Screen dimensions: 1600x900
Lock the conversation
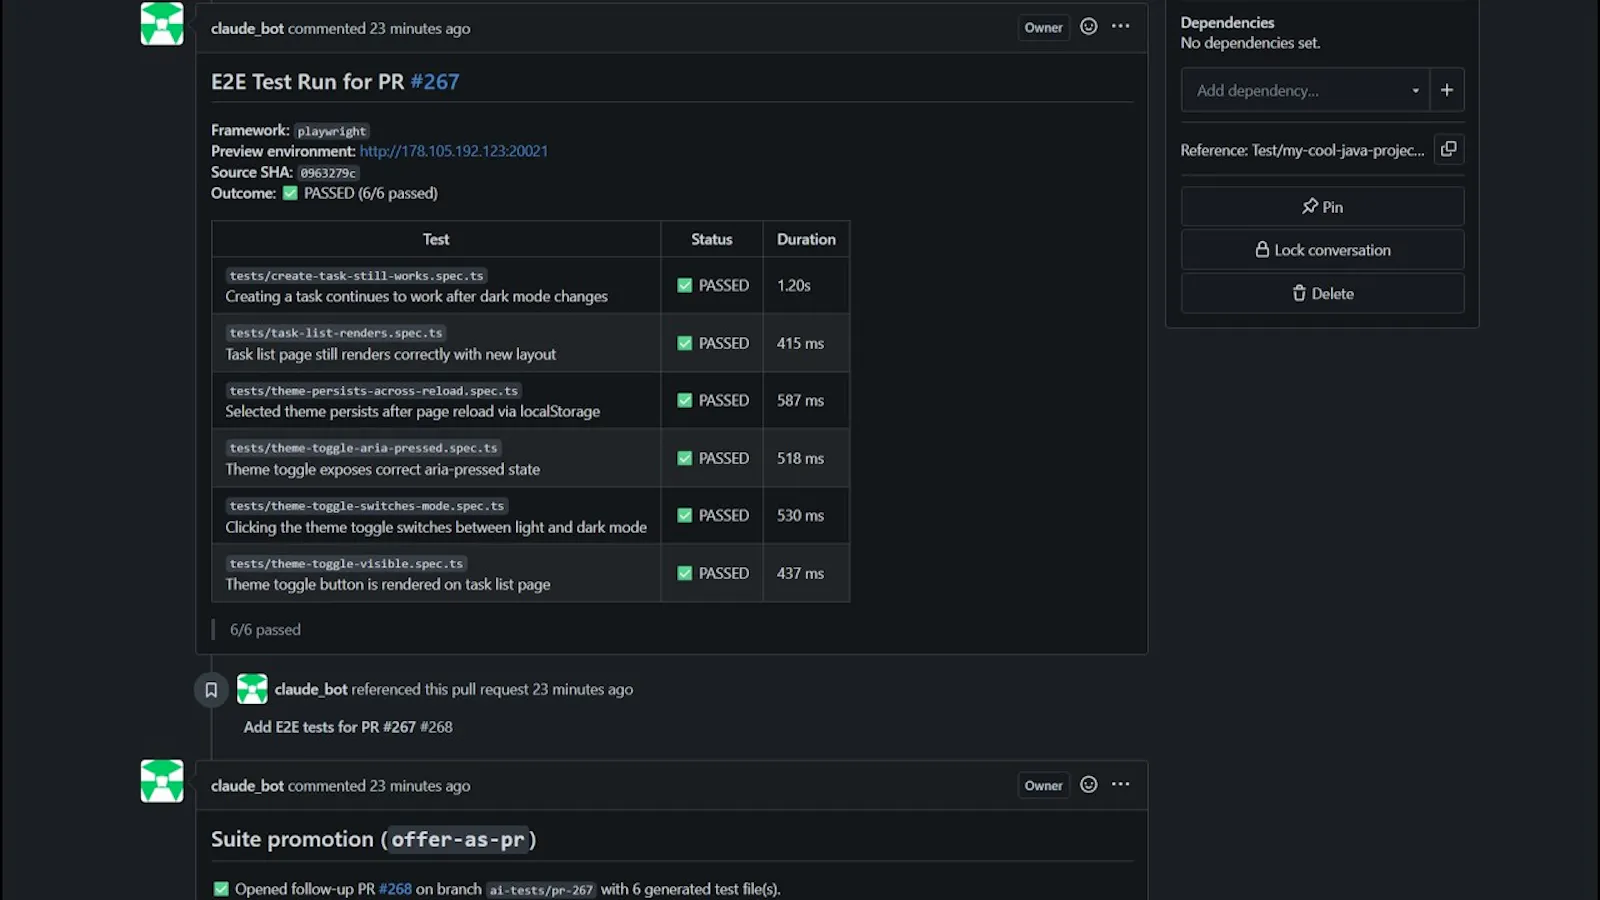point(1322,250)
